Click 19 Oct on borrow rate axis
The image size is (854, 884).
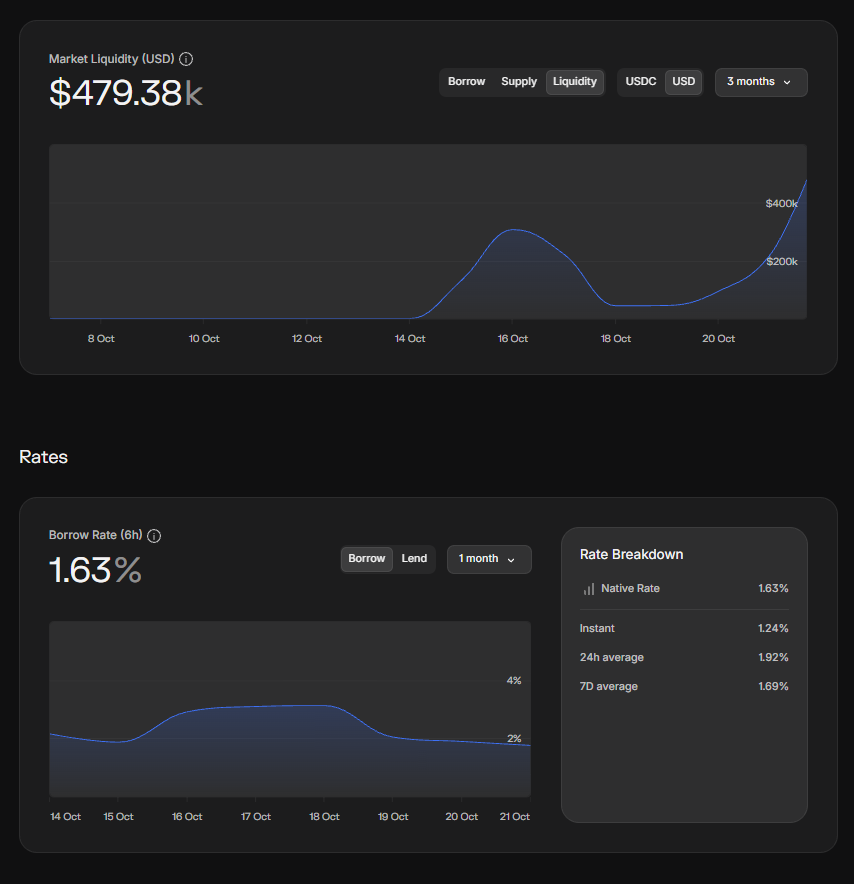(x=393, y=817)
